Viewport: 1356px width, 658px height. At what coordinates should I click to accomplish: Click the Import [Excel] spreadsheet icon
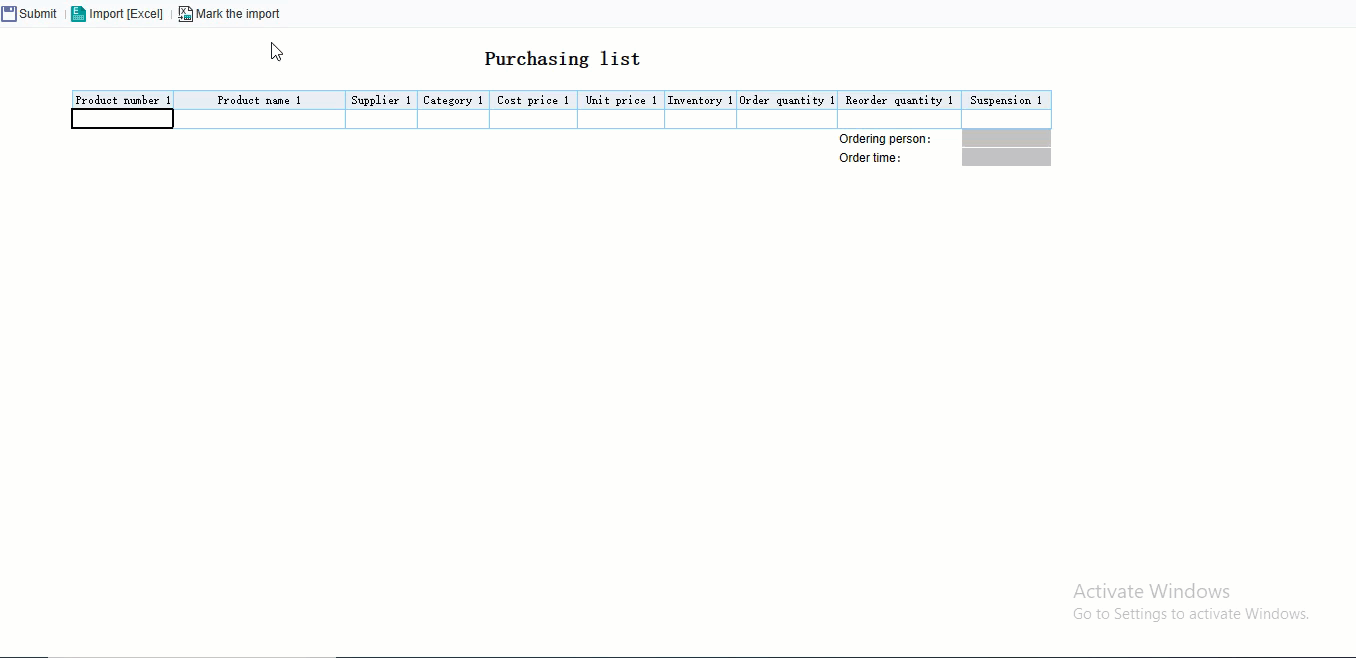click(78, 14)
